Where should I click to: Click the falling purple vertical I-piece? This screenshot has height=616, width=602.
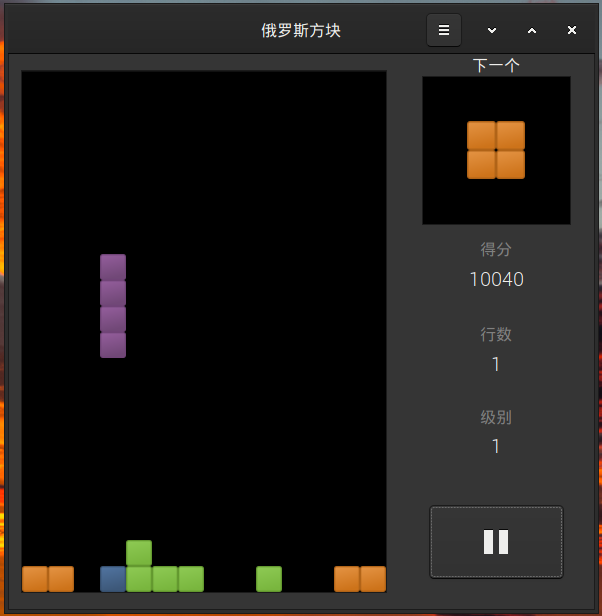(113, 306)
